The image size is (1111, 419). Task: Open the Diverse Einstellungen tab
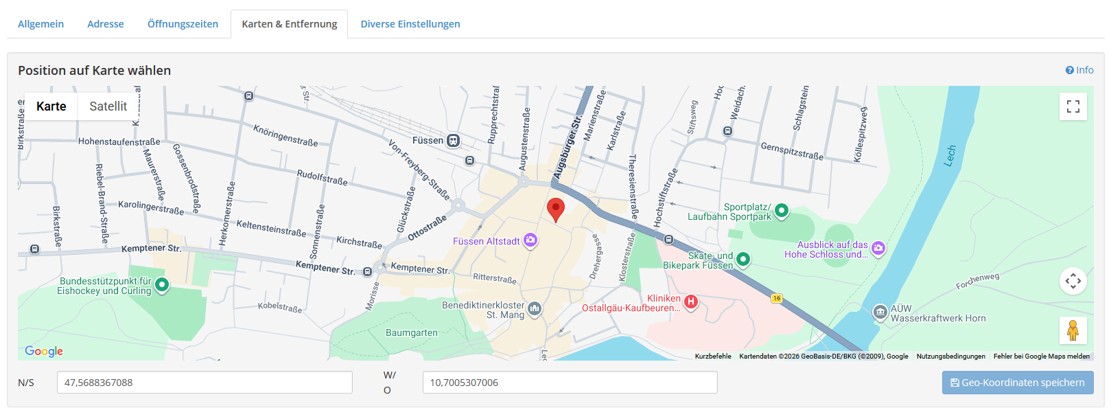(x=410, y=24)
